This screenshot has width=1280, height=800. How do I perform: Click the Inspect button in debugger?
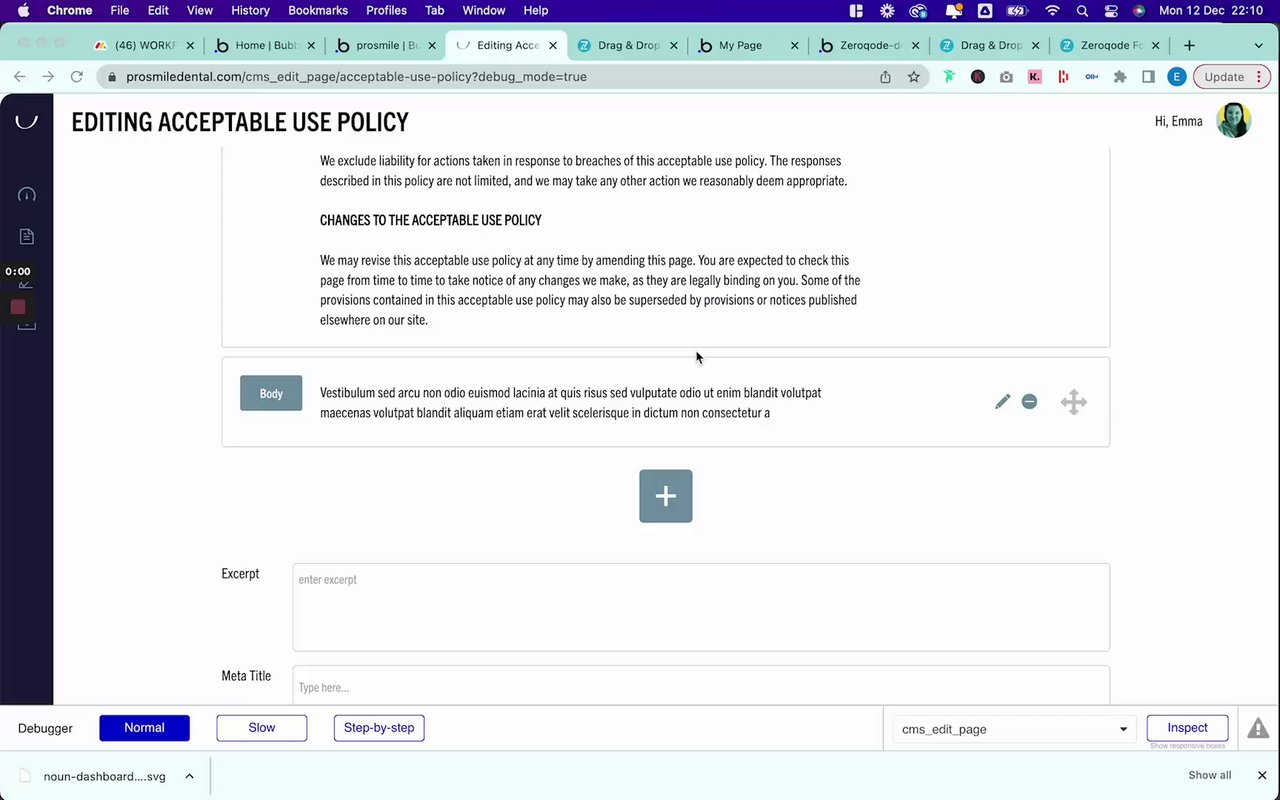tap(1187, 728)
